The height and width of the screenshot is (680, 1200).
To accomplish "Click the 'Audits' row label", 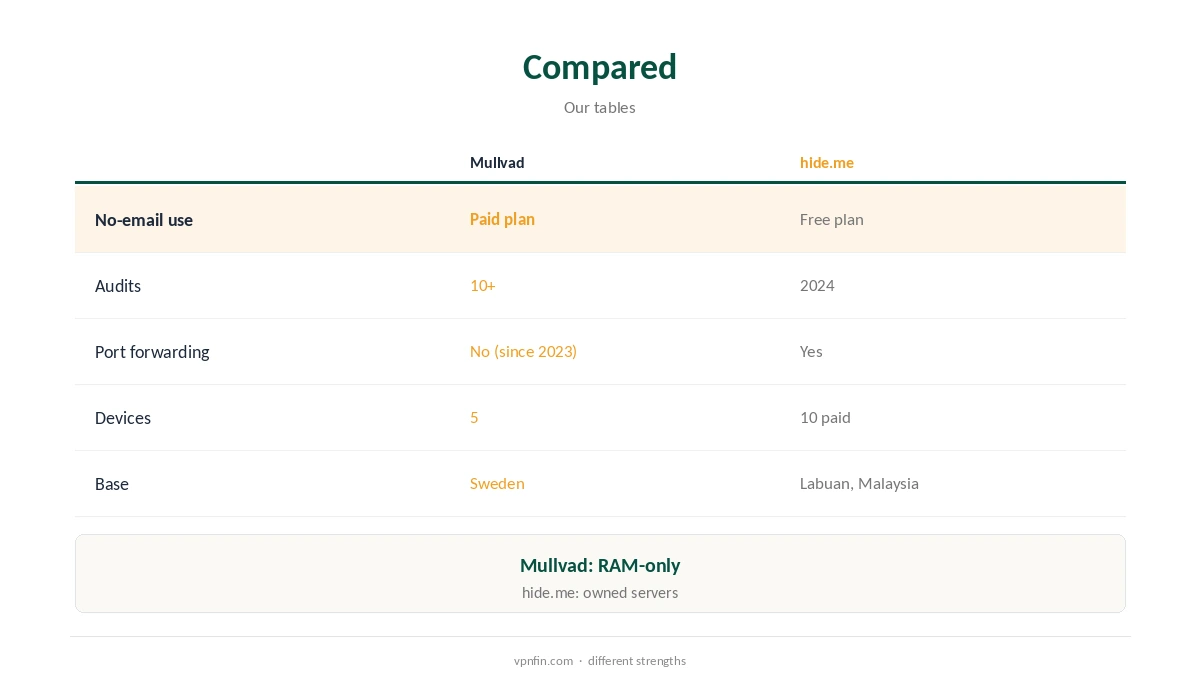I will pos(118,286).
